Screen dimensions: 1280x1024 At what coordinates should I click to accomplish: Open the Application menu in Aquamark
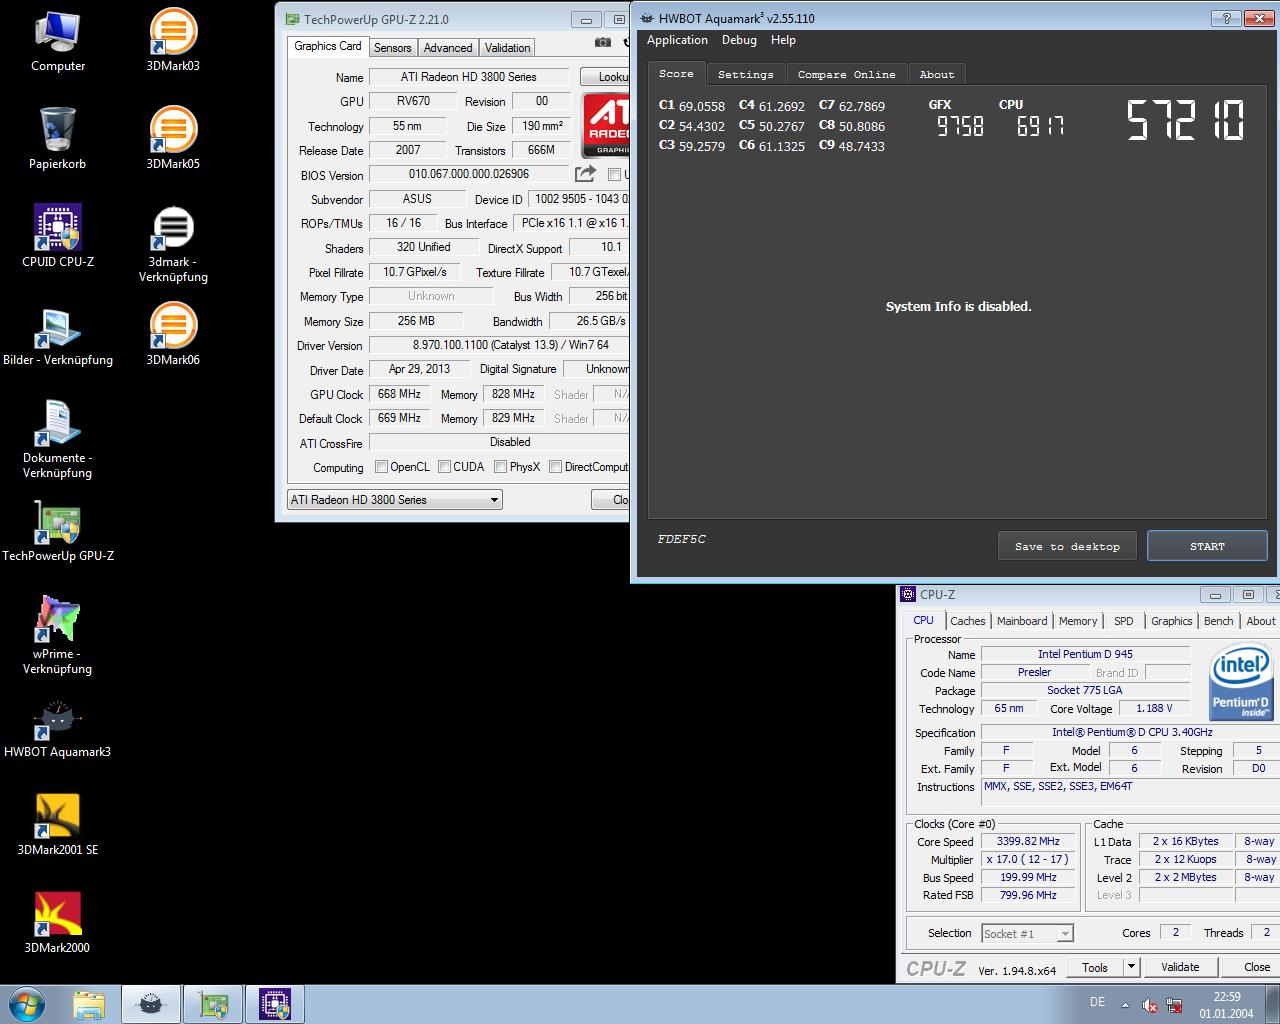677,40
